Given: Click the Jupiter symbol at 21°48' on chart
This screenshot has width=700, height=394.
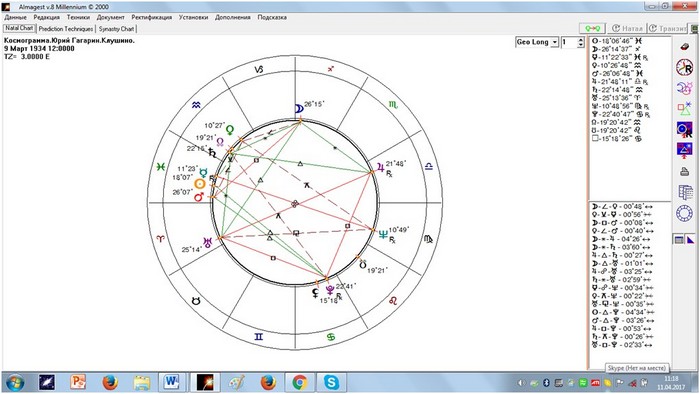Looking at the screenshot, I should click(x=380, y=167).
